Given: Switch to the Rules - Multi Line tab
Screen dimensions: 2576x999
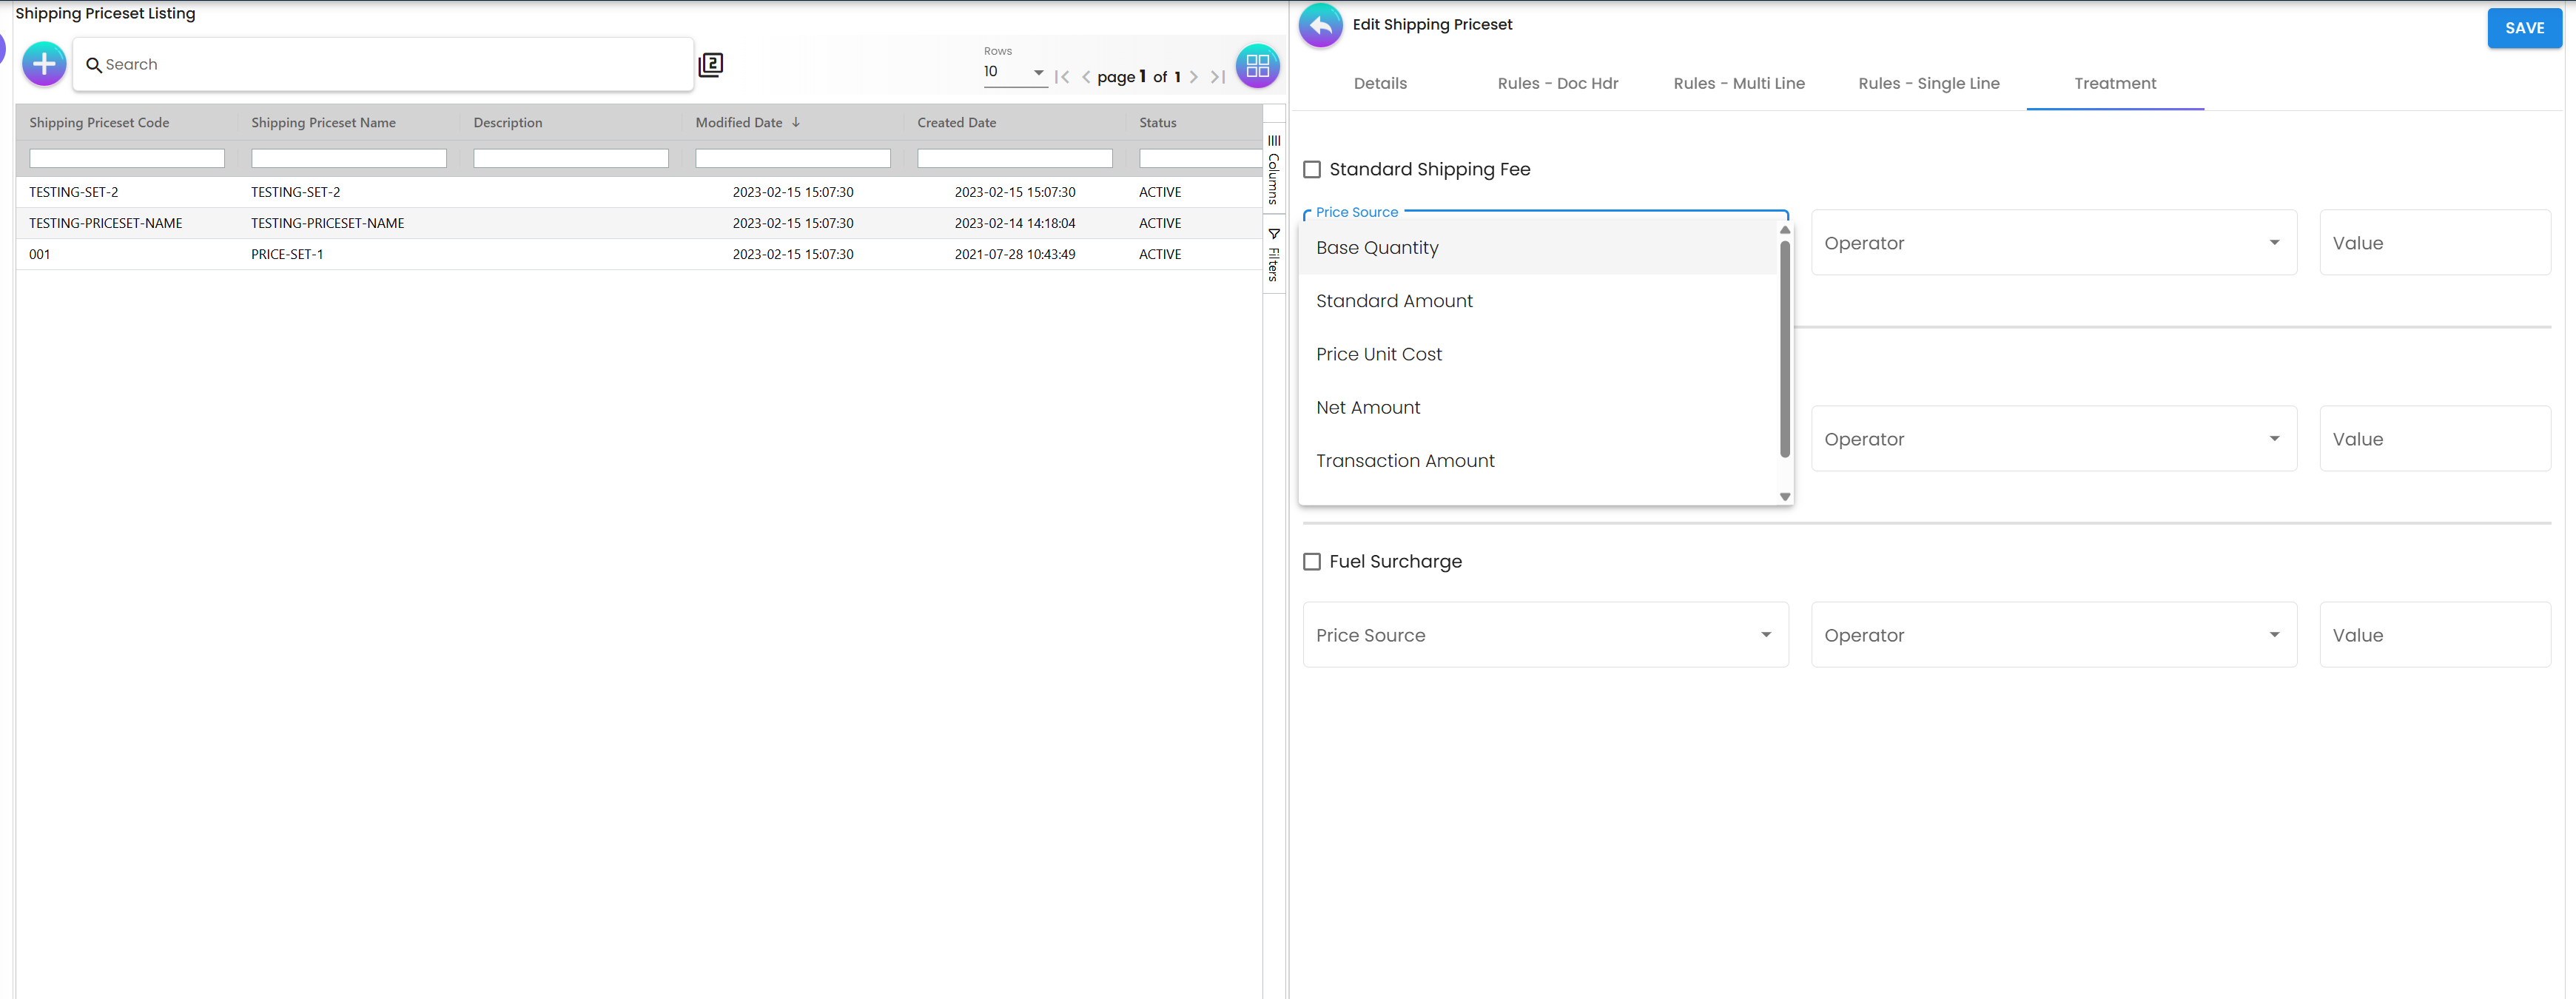Looking at the screenshot, I should 1738,84.
